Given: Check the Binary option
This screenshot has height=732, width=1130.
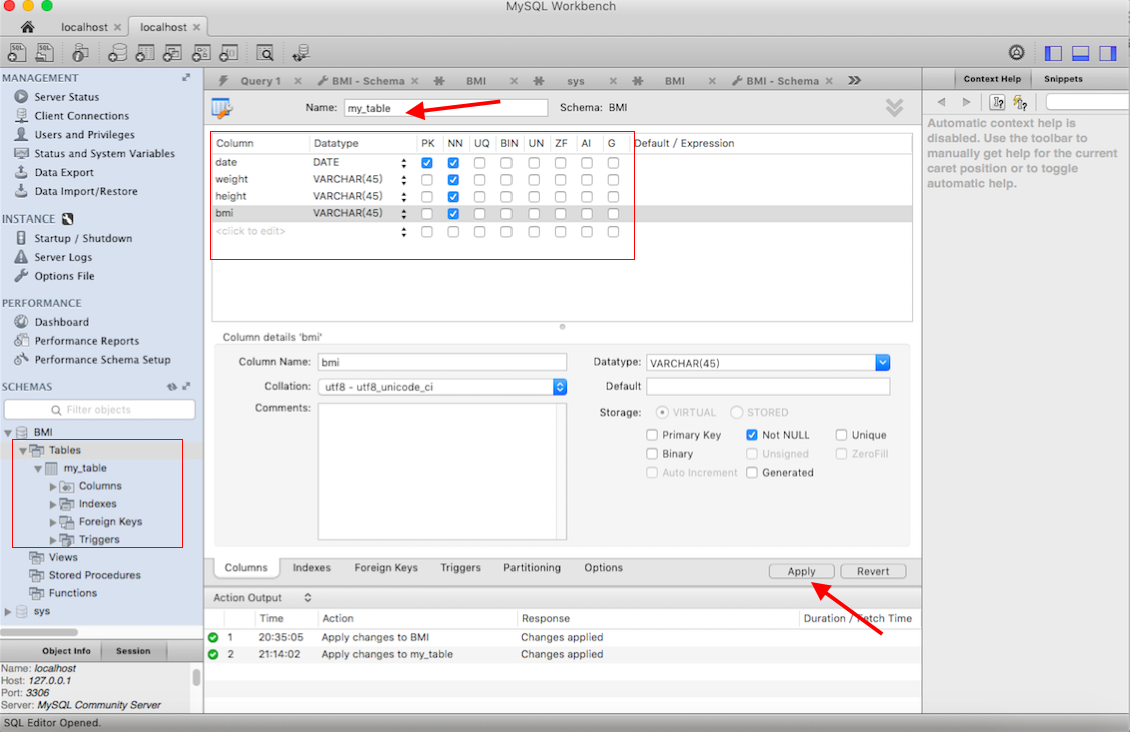Looking at the screenshot, I should pos(652,454).
